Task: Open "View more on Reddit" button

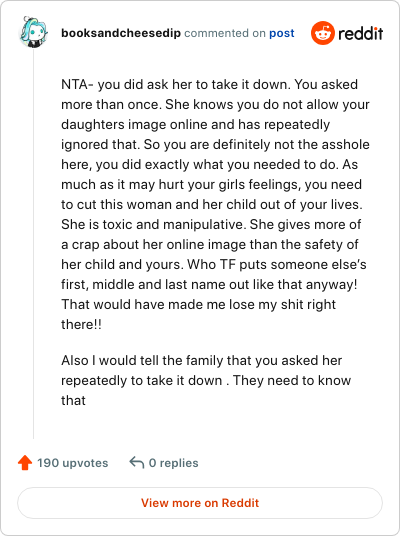Action: pyautogui.click(x=200, y=503)
